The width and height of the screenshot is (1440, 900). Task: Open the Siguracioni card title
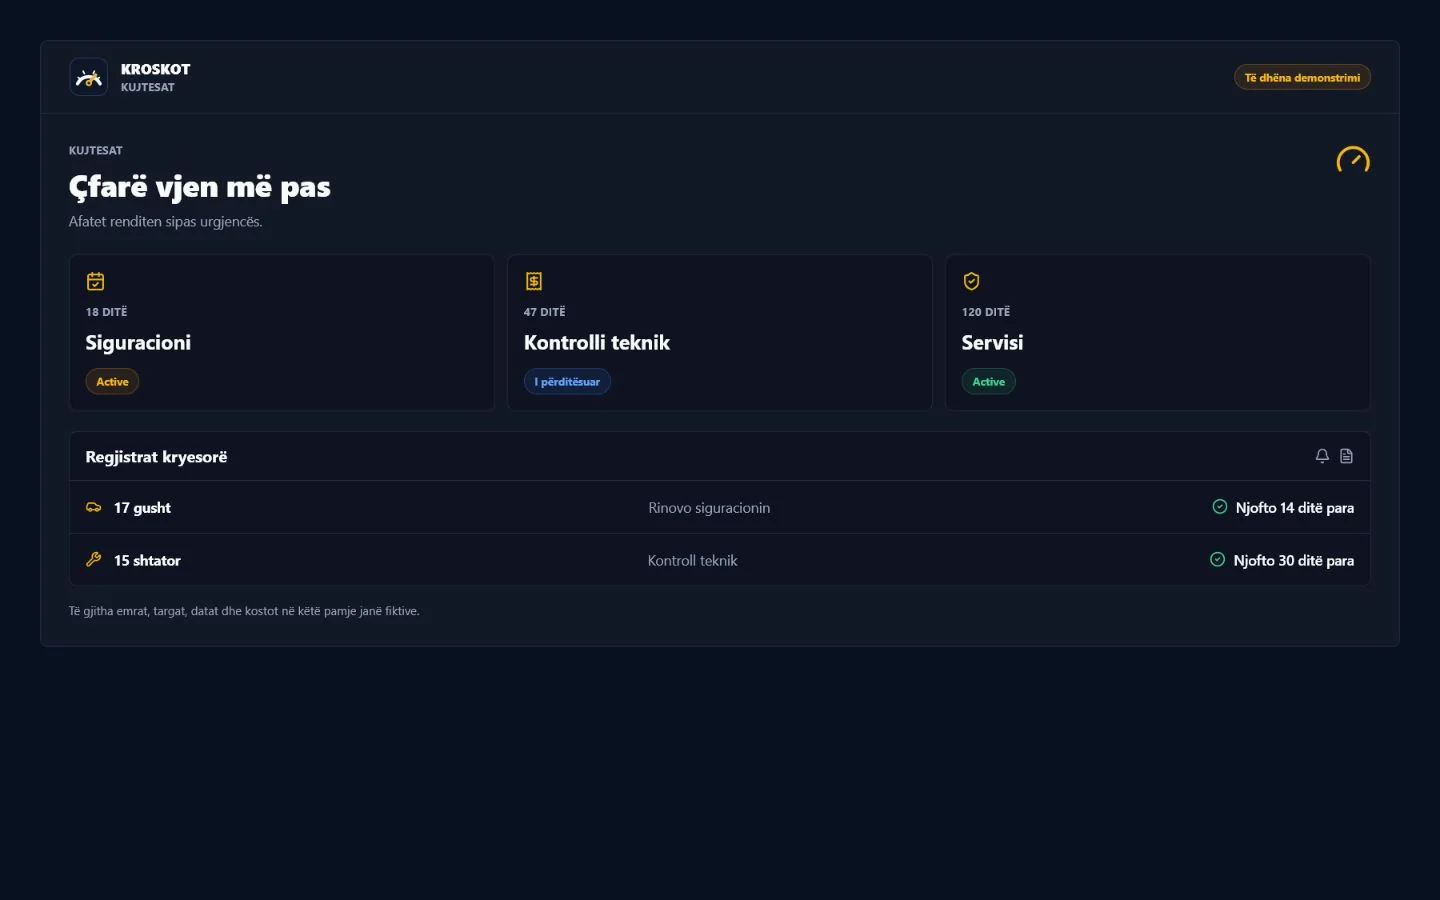tap(138, 343)
